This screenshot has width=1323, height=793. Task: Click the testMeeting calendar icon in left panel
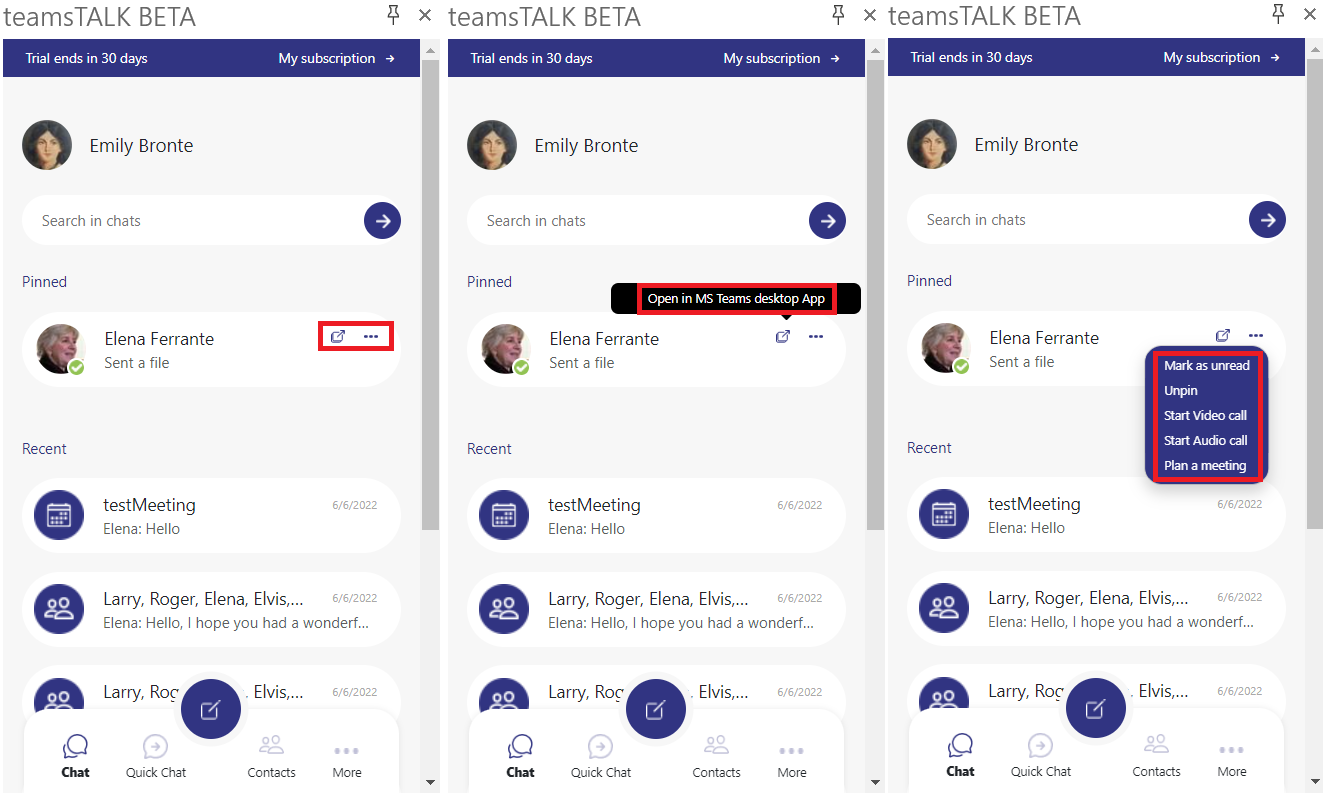click(x=59, y=515)
